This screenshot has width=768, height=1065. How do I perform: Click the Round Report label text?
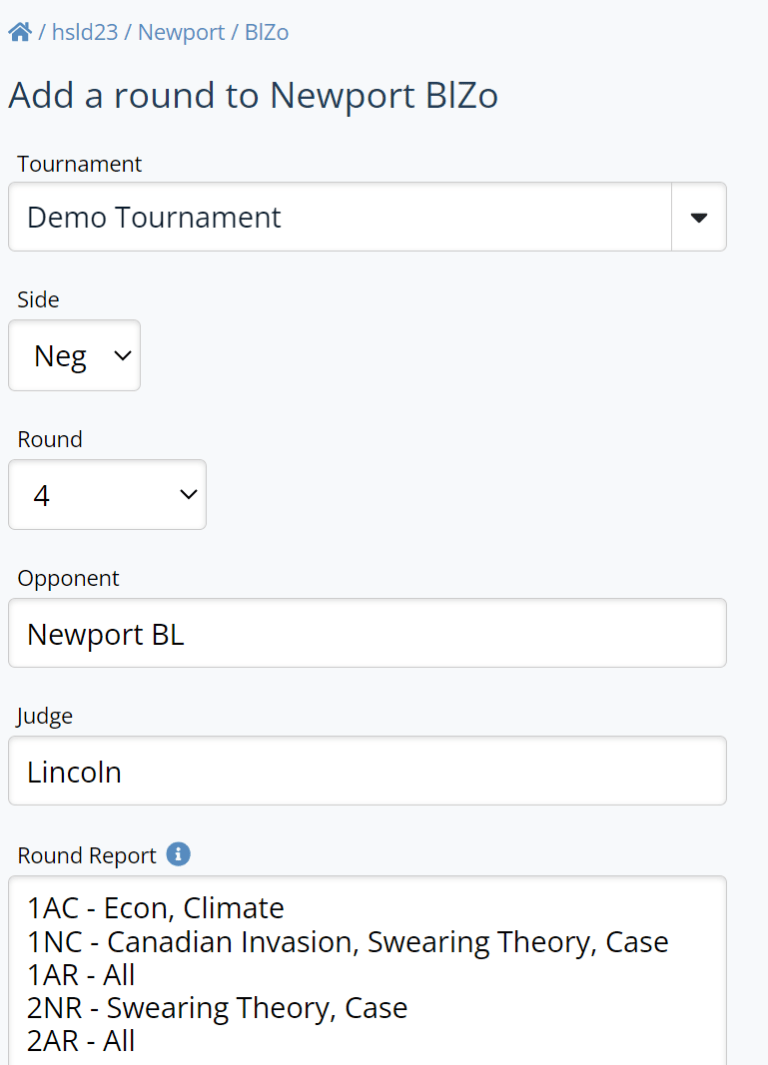pyautogui.click(x=87, y=856)
